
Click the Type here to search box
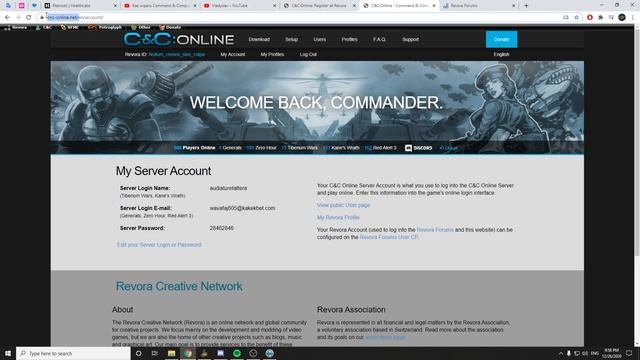point(73,353)
